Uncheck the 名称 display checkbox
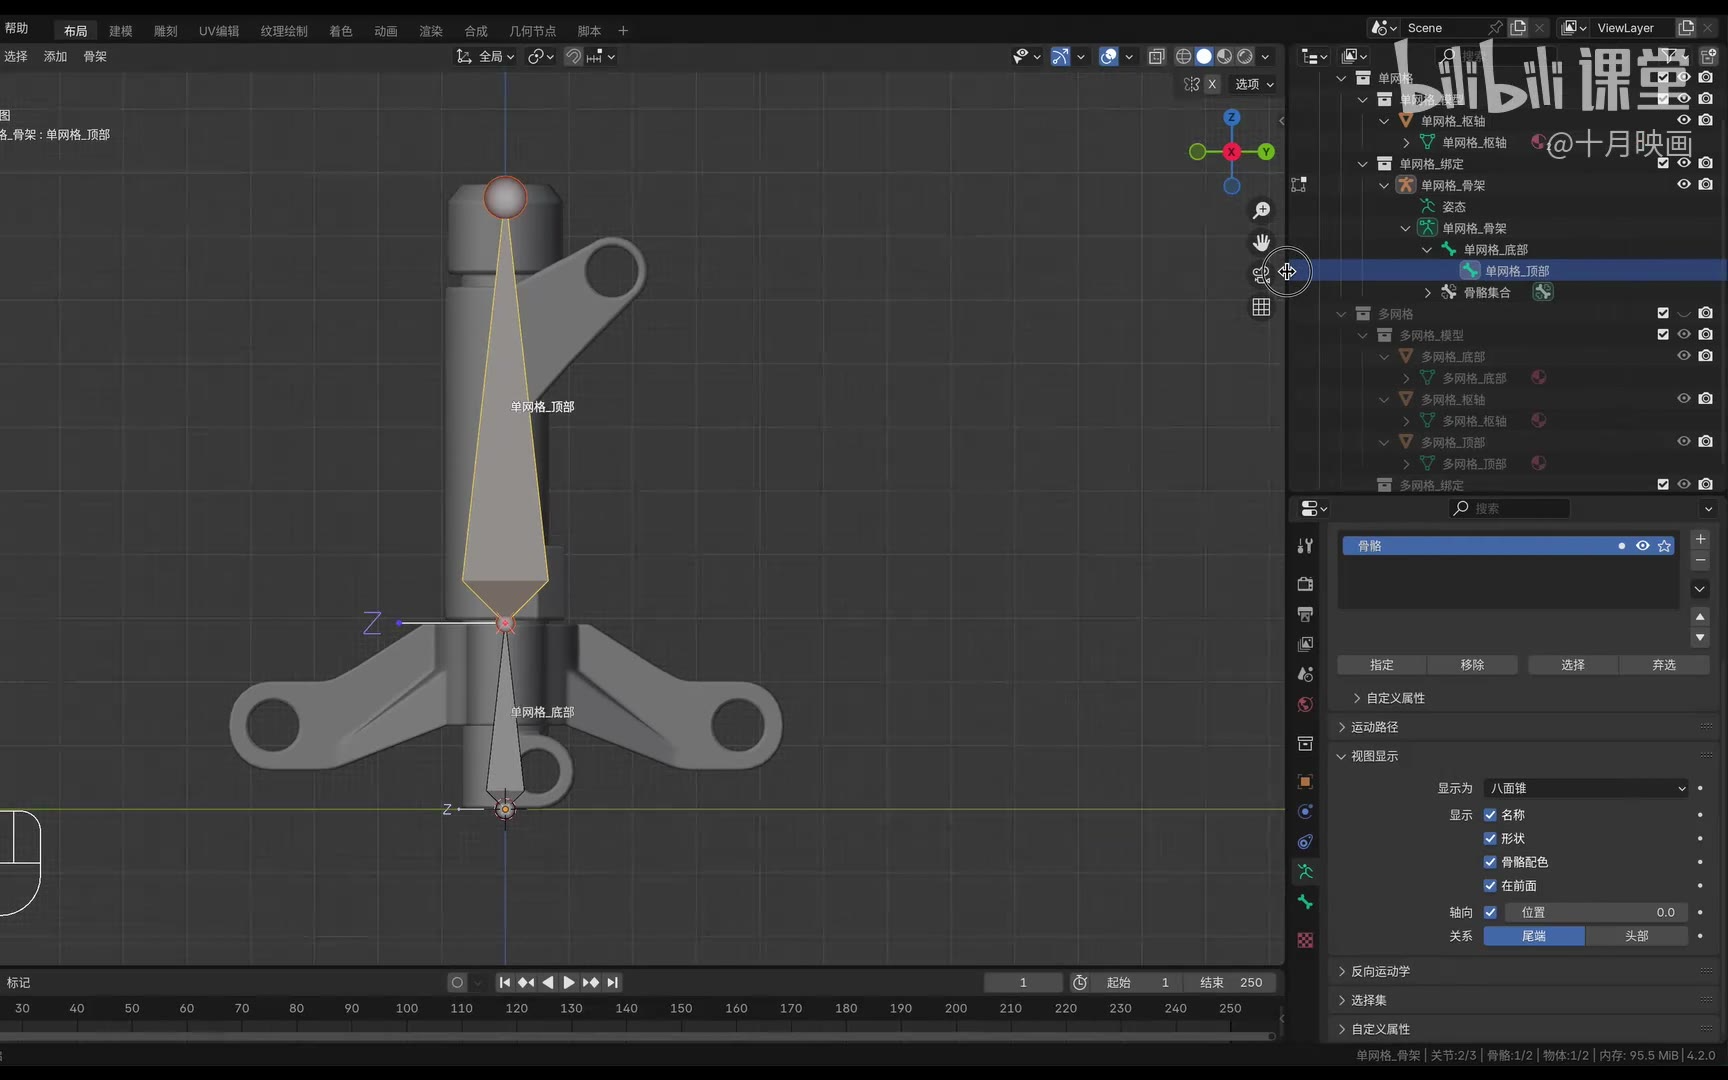Image resolution: width=1728 pixels, height=1080 pixels. tap(1490, 815)
